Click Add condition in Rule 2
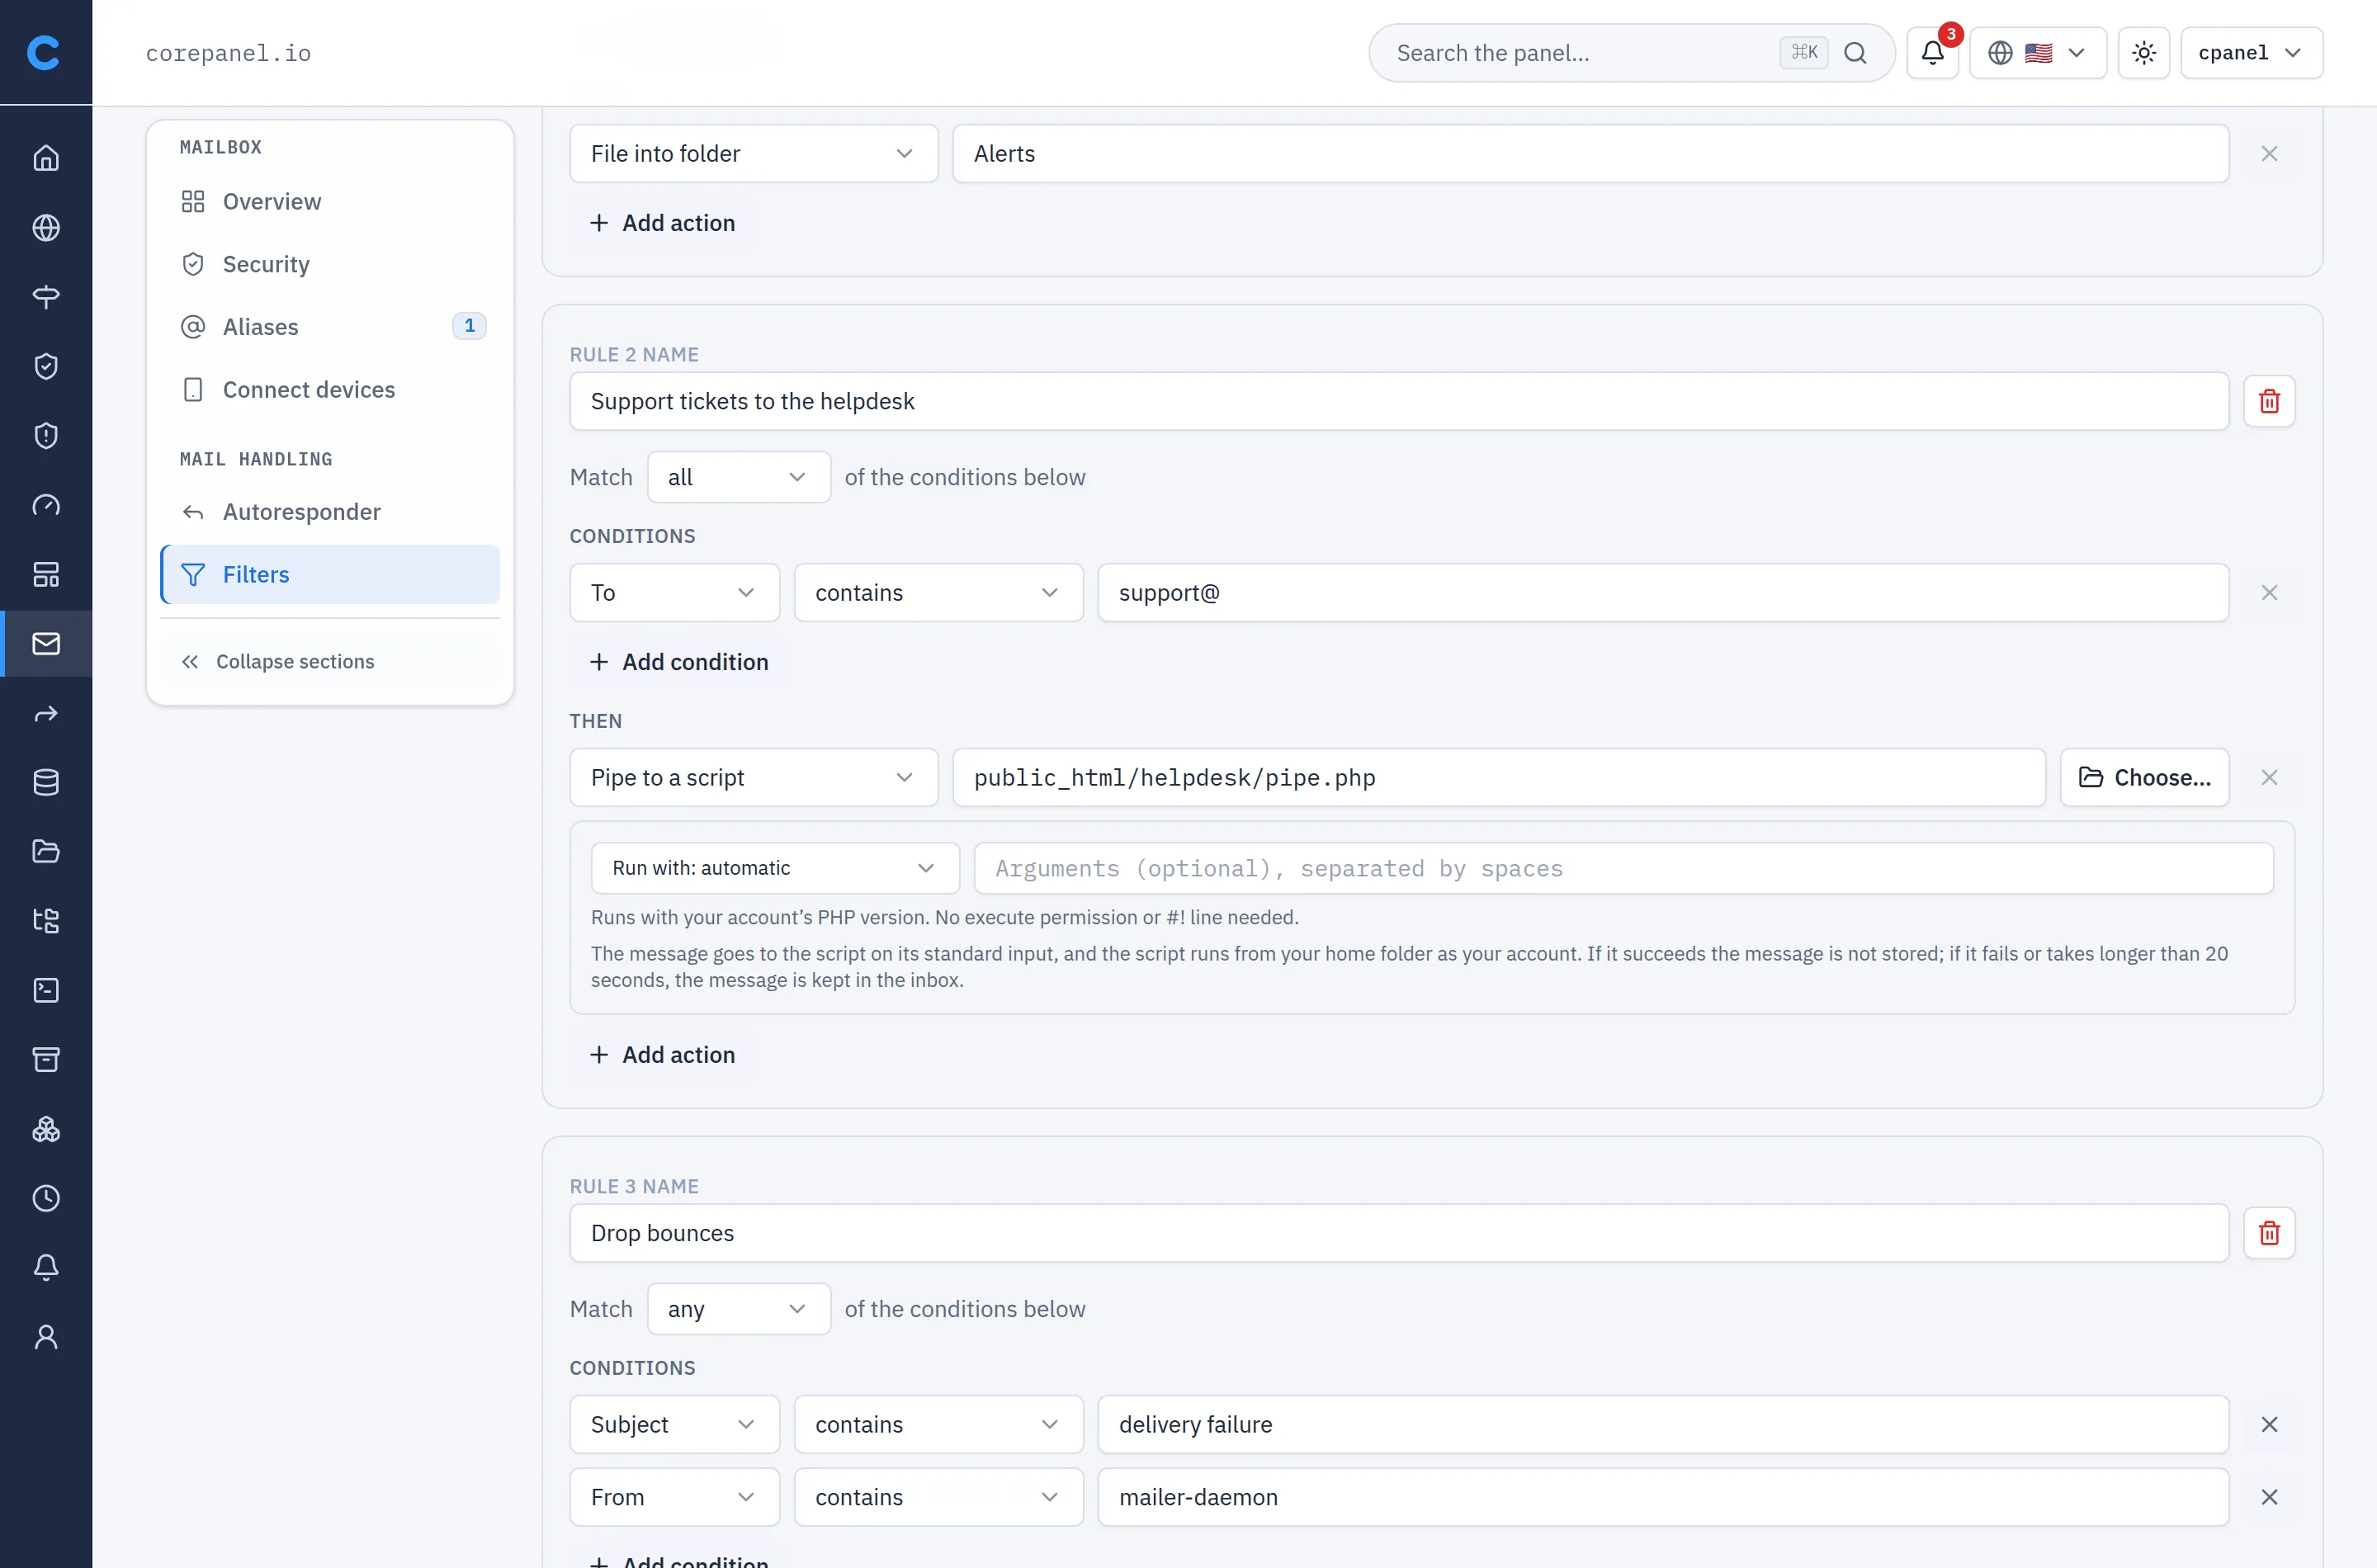 tap(678, 662)
